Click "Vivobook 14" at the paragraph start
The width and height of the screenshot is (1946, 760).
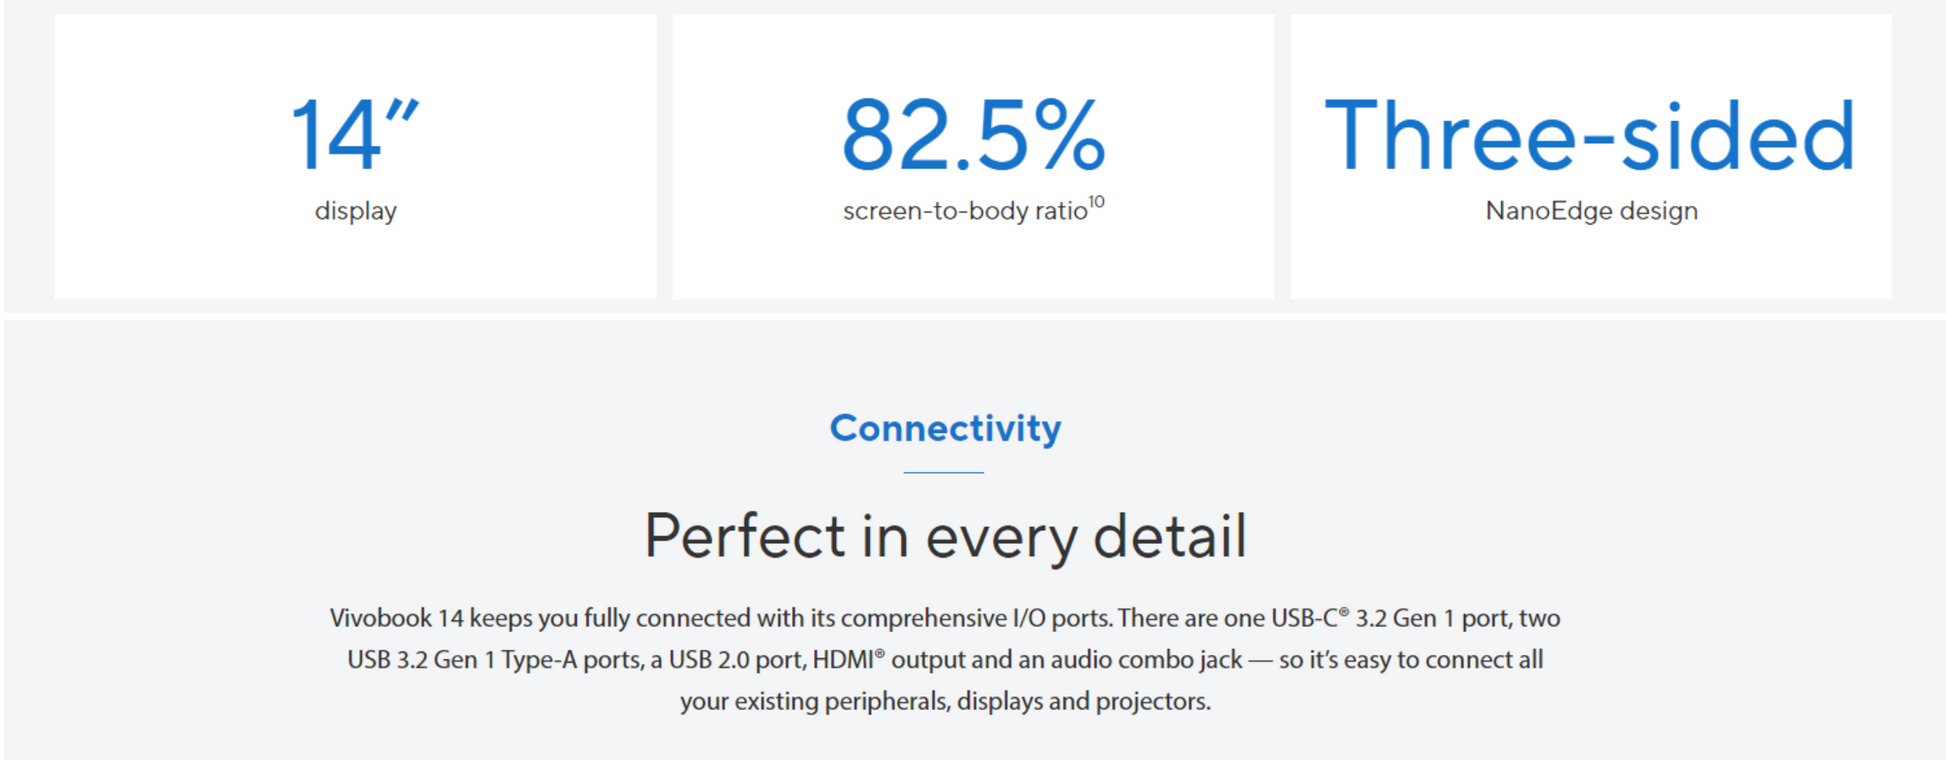(397, 618)
